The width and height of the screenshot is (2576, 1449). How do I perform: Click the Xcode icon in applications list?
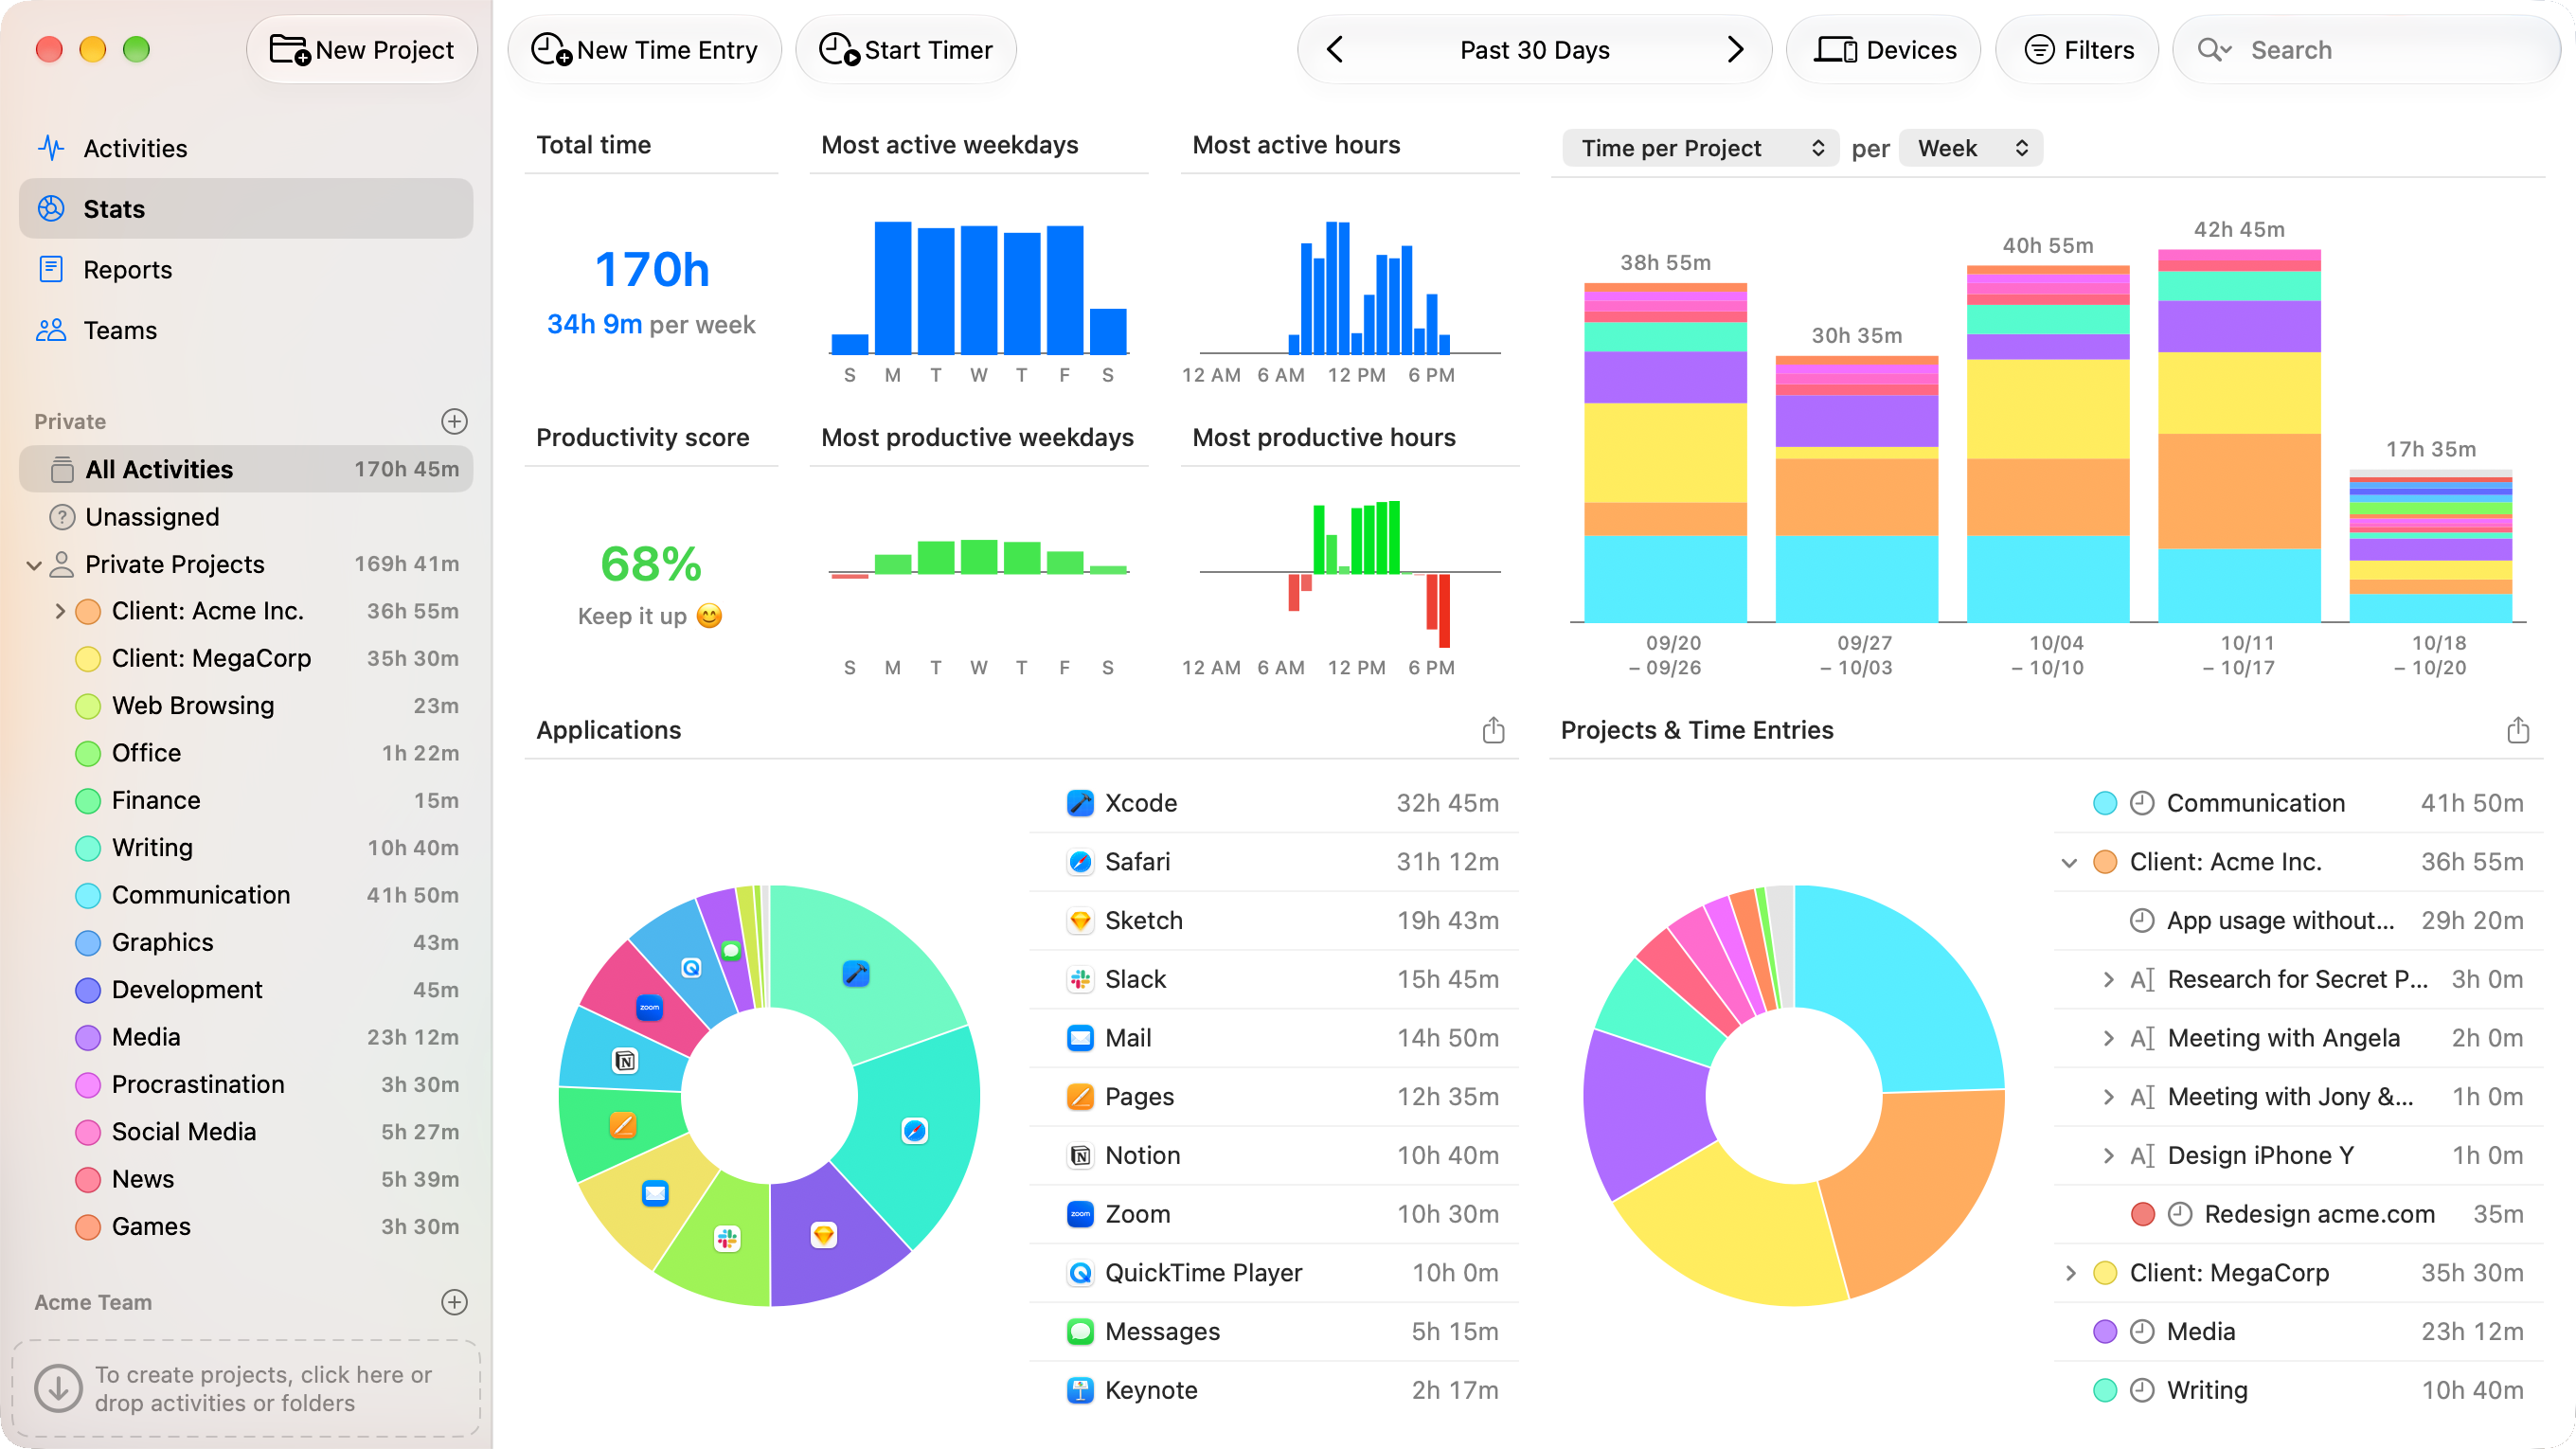pyautogui.click(x=1080, y=803)
